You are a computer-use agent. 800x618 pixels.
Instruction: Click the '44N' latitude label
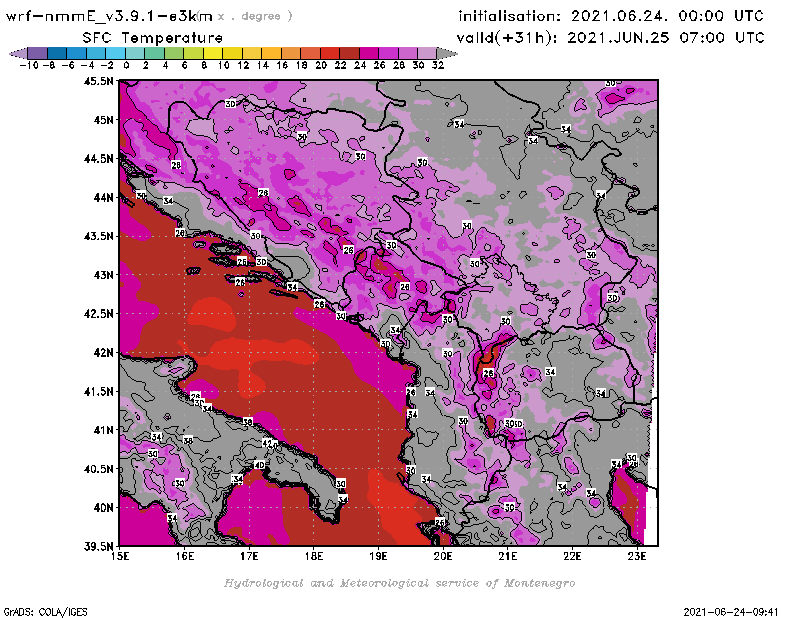[x=104, y=197]
